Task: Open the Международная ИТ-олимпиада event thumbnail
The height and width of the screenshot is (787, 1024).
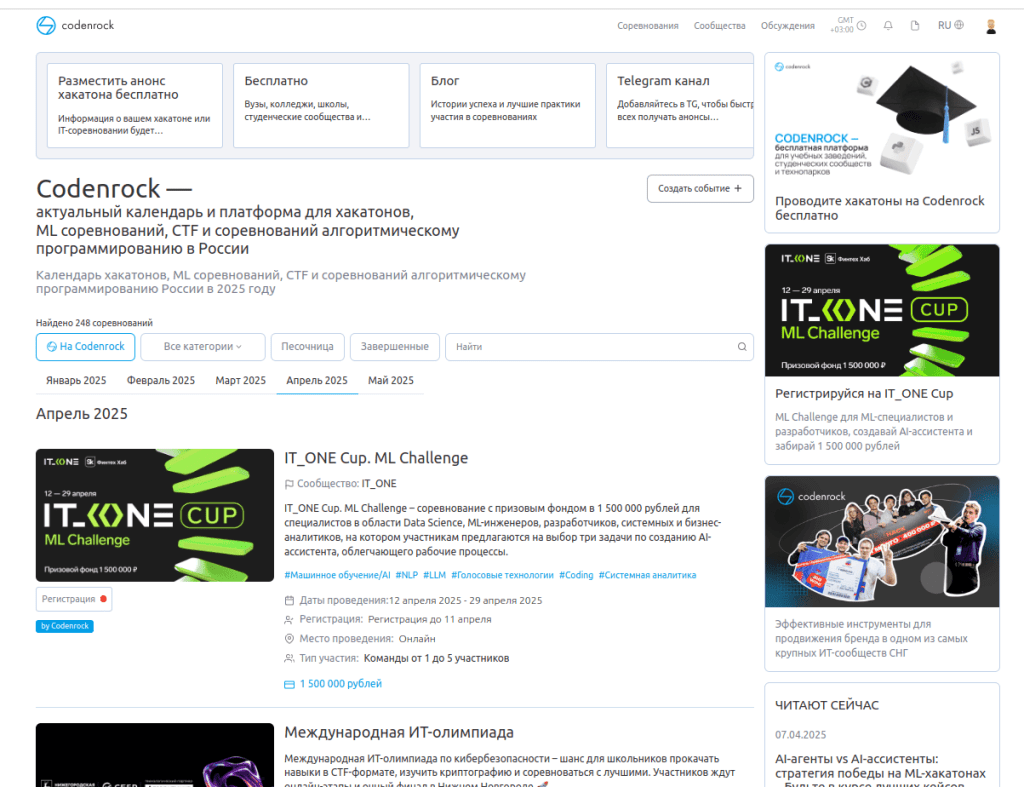Action: coord(155,755)
